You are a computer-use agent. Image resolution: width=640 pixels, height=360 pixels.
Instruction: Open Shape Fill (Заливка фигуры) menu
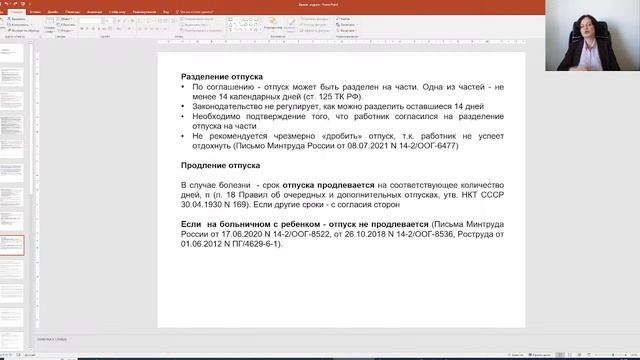(x=315, y=19)
